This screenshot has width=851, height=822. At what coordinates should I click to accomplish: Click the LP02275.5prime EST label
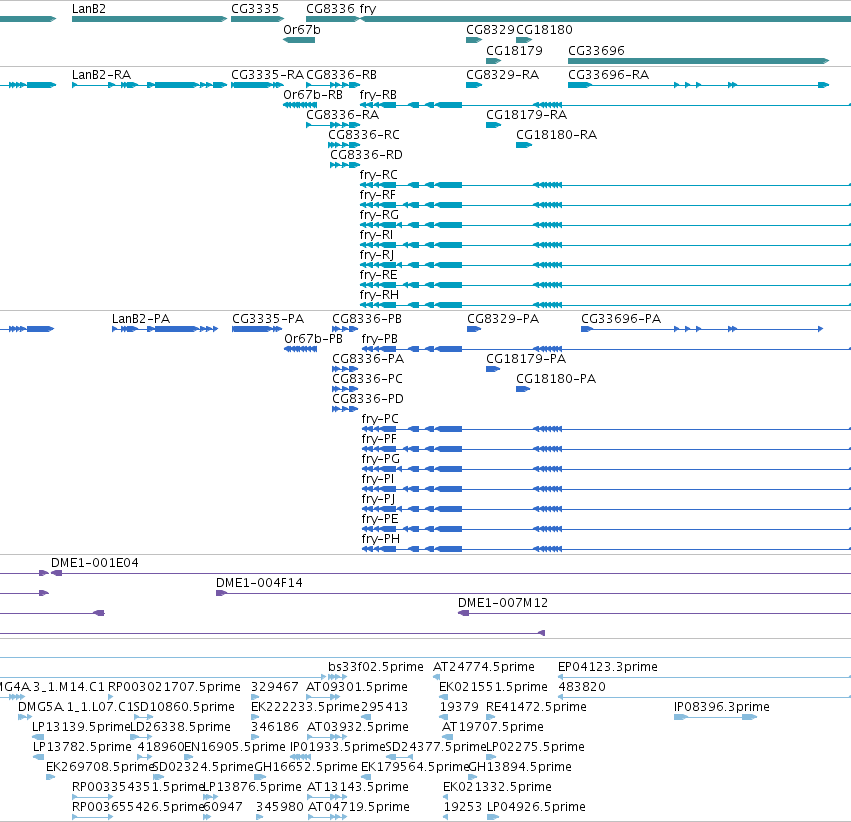pos(535,747)
